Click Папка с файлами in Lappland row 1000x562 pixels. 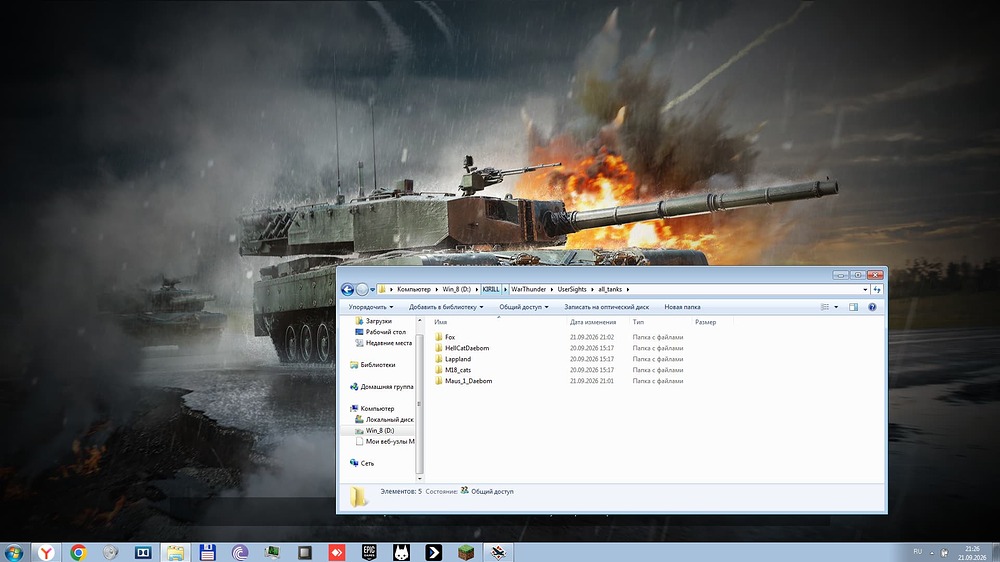click(658, 359)
